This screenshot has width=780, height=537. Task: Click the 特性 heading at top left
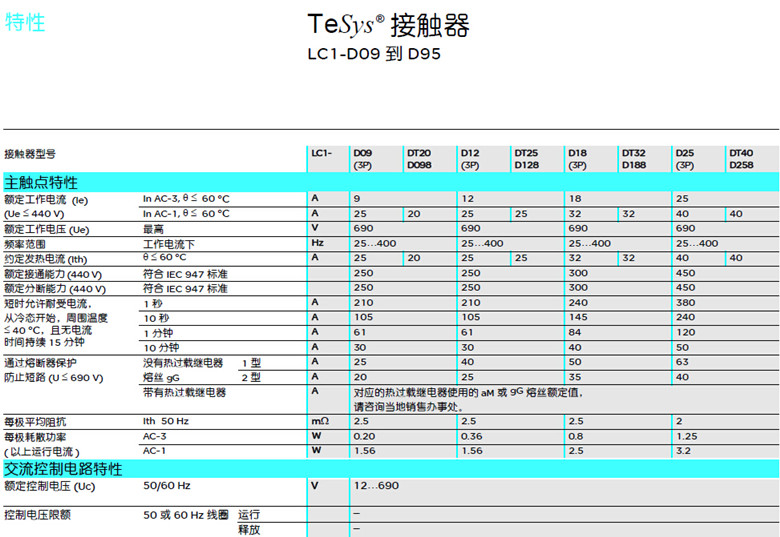[x=25, y=23]
